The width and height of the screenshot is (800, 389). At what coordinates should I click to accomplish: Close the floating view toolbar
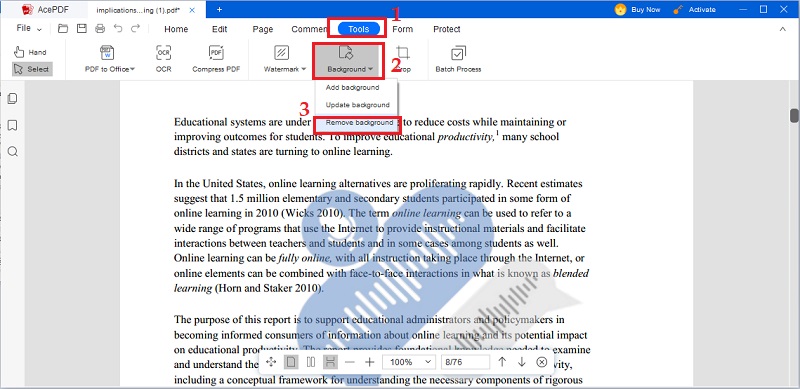[542, 362]
